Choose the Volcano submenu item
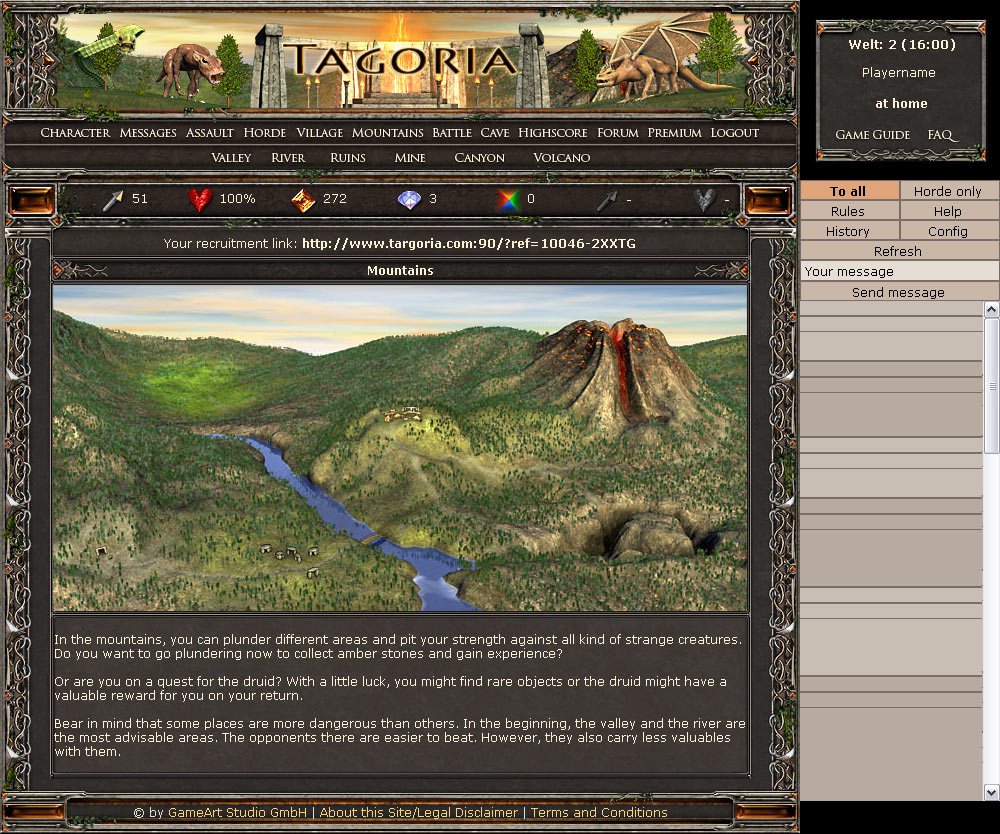 tap(562, 157)
